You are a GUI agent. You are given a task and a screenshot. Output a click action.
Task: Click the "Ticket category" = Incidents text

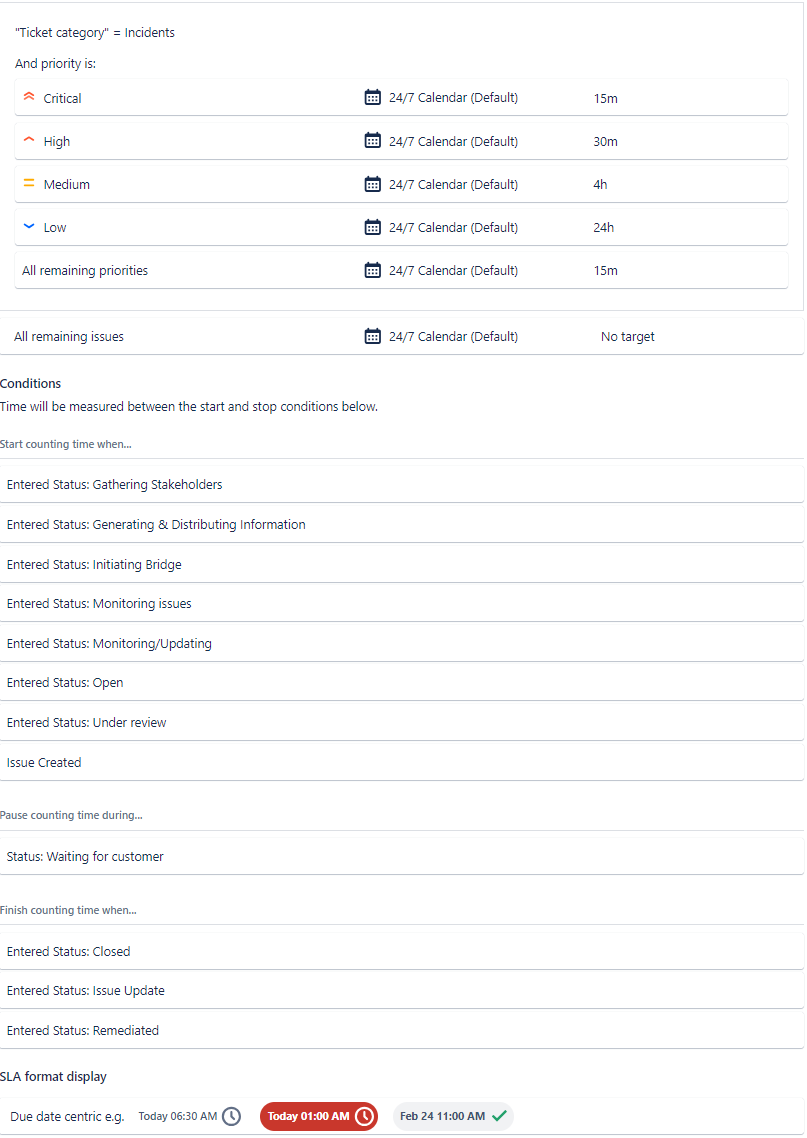[x=95, y=33]
